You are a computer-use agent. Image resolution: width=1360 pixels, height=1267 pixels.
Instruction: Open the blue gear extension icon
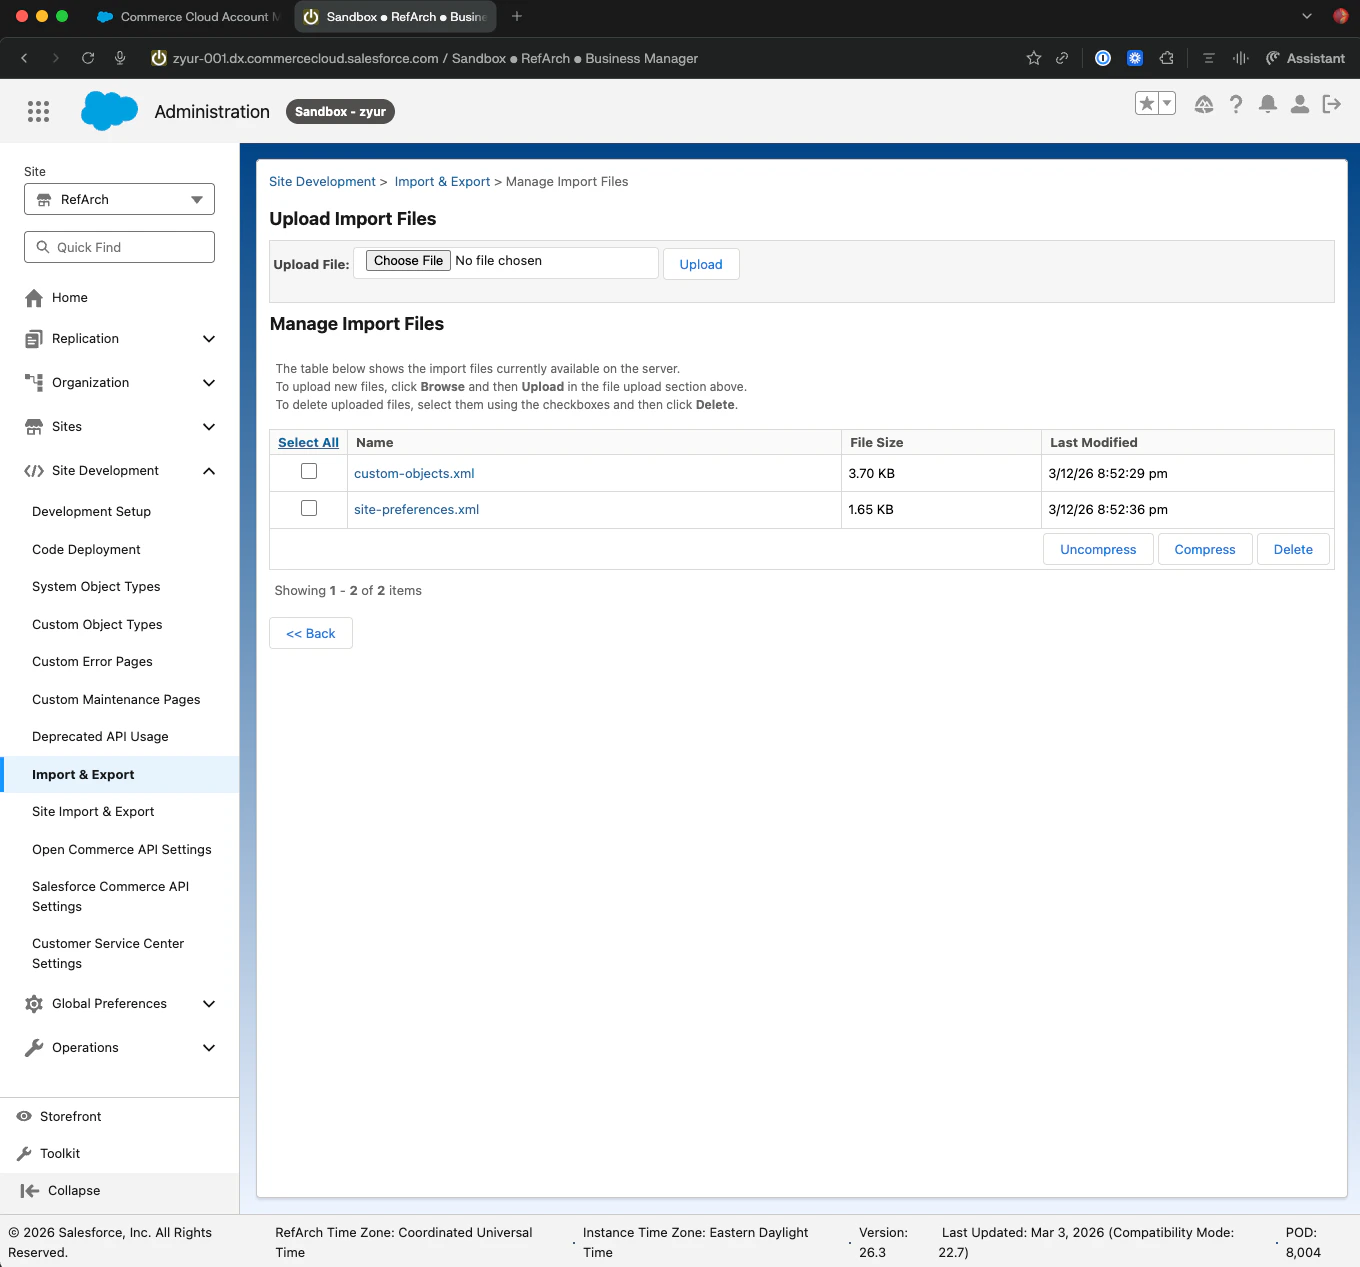(1135, 58)
